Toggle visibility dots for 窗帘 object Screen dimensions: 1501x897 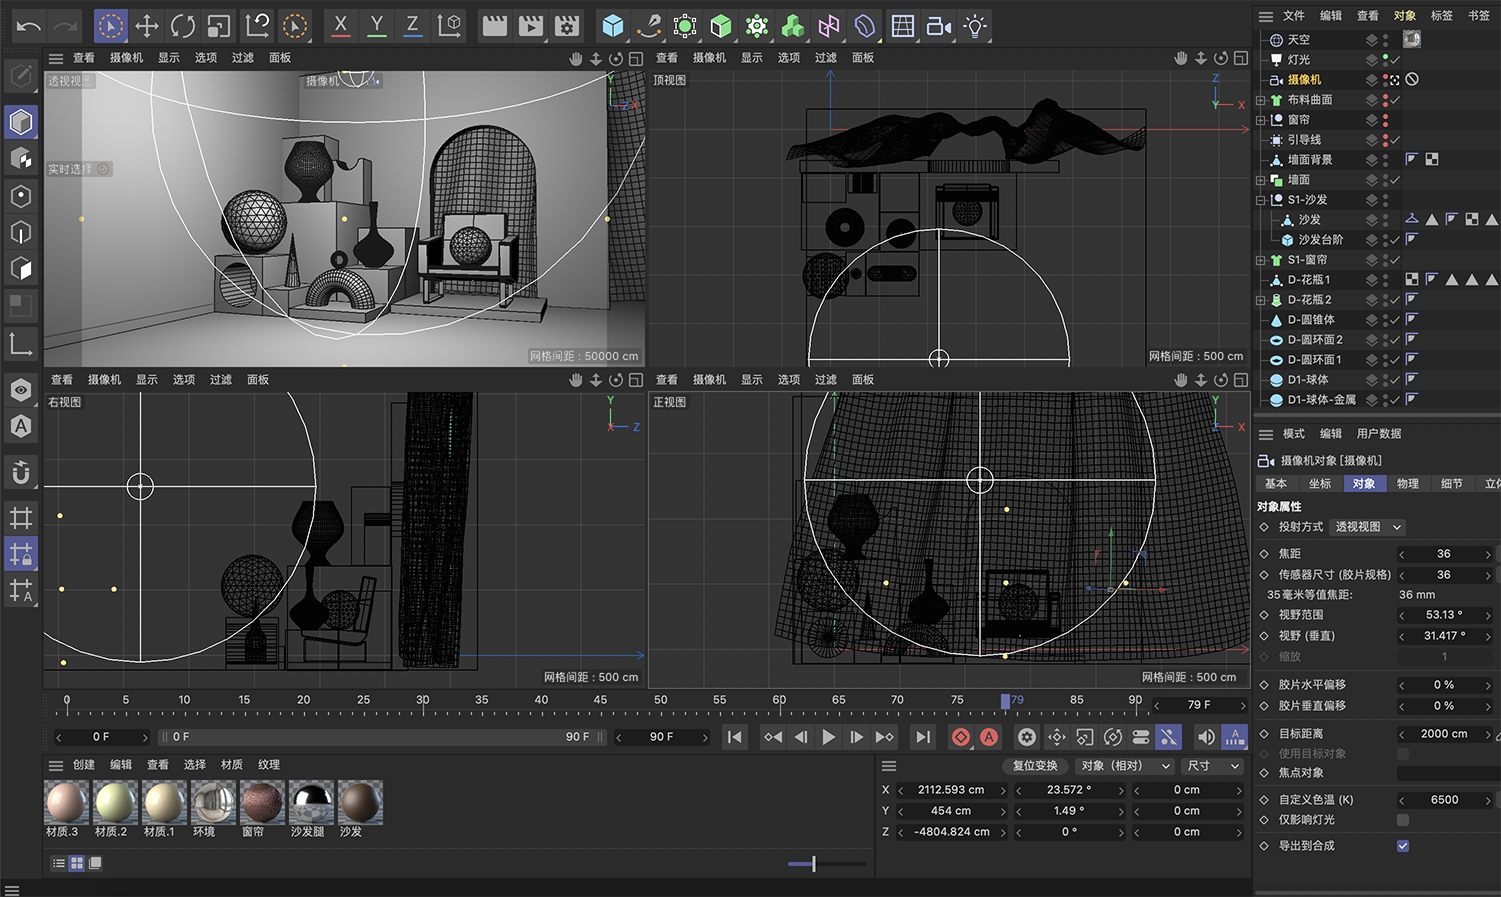(1385, 120)
